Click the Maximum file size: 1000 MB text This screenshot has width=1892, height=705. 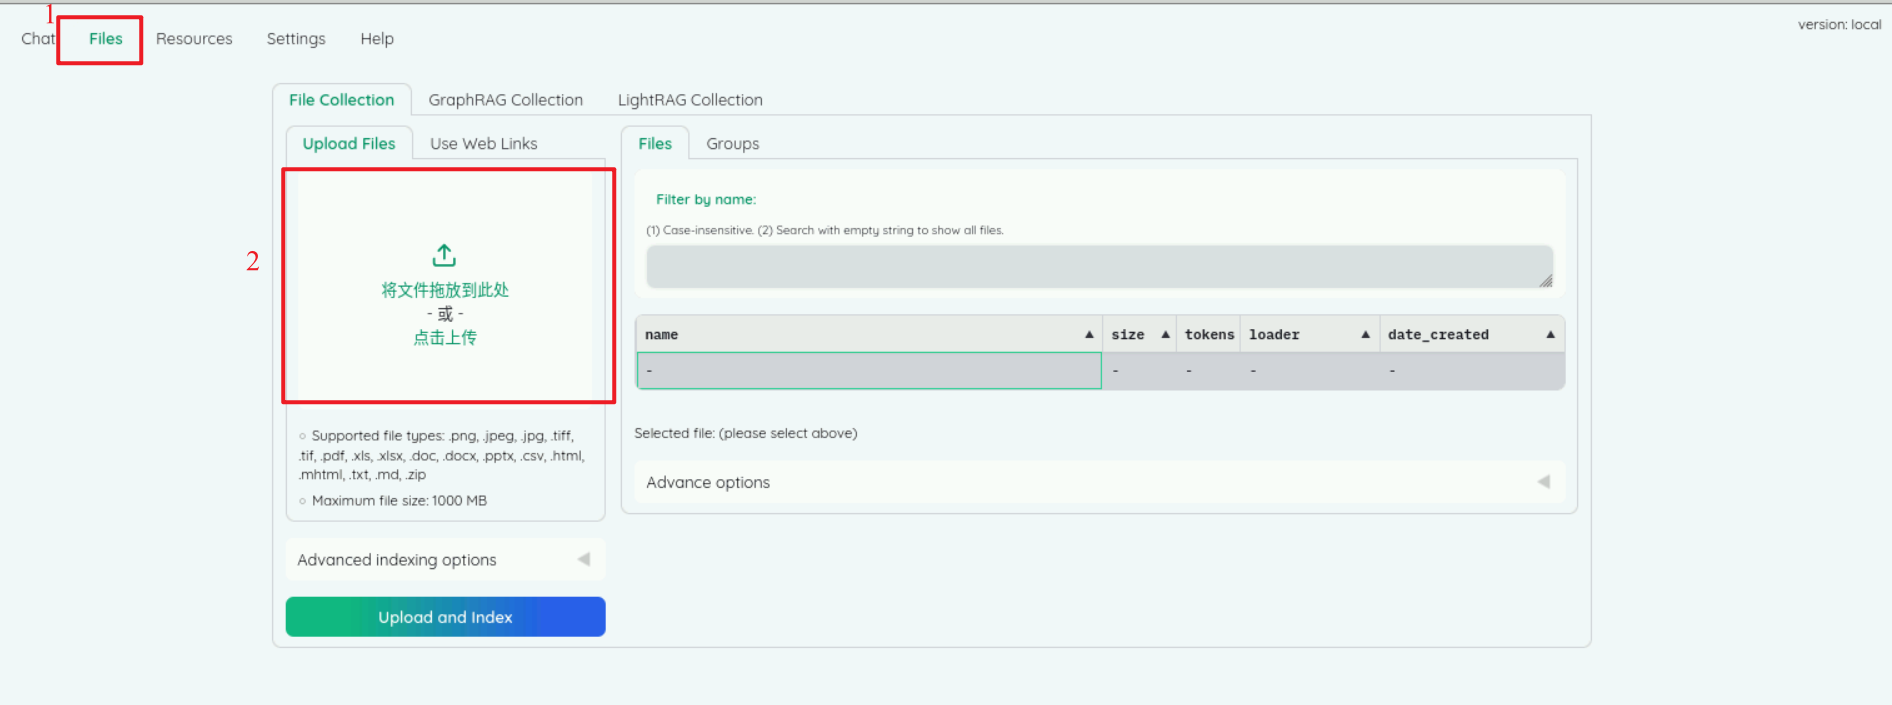399,501
